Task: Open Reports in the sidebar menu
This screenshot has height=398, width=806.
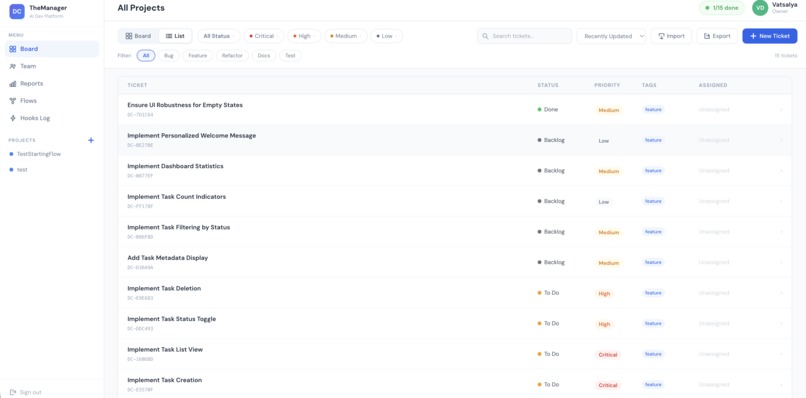Action: (52, 84)
